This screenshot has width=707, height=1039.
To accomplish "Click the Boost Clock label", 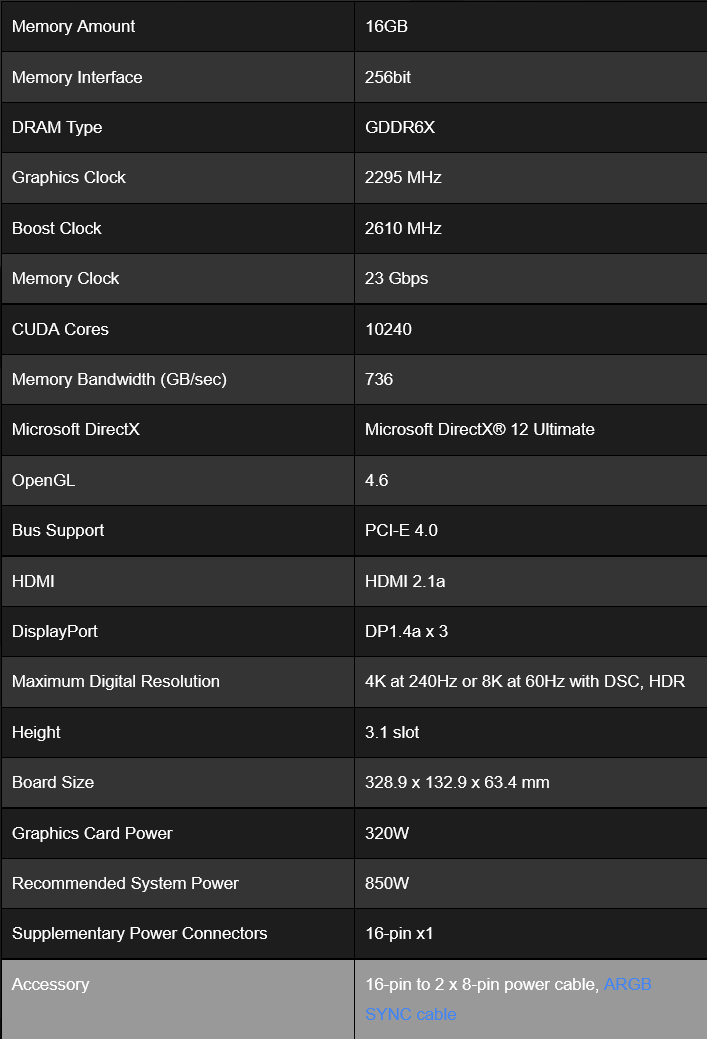I will pos(57,229).
